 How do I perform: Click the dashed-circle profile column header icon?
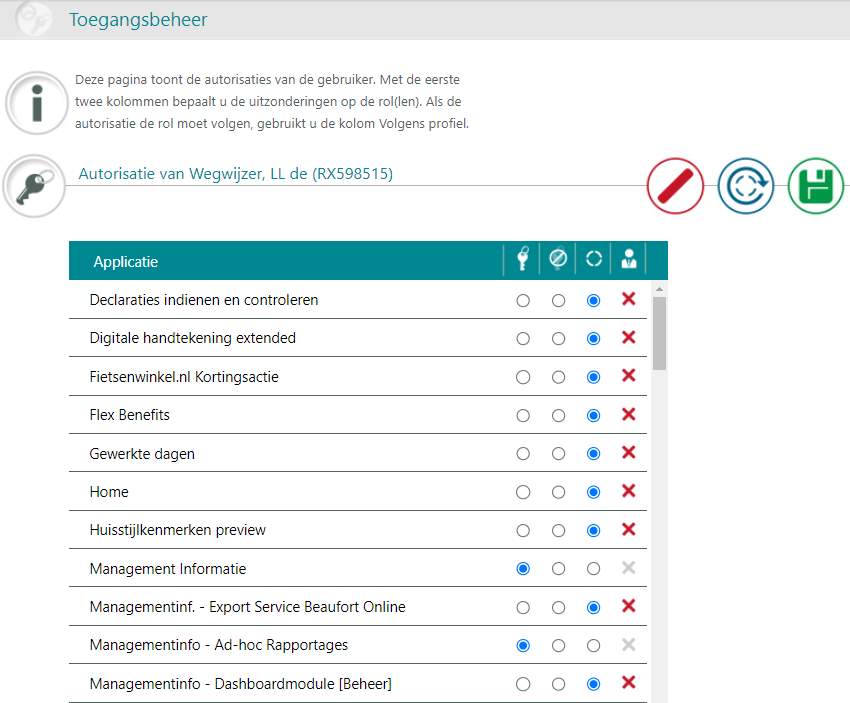(x=594, y=259)
